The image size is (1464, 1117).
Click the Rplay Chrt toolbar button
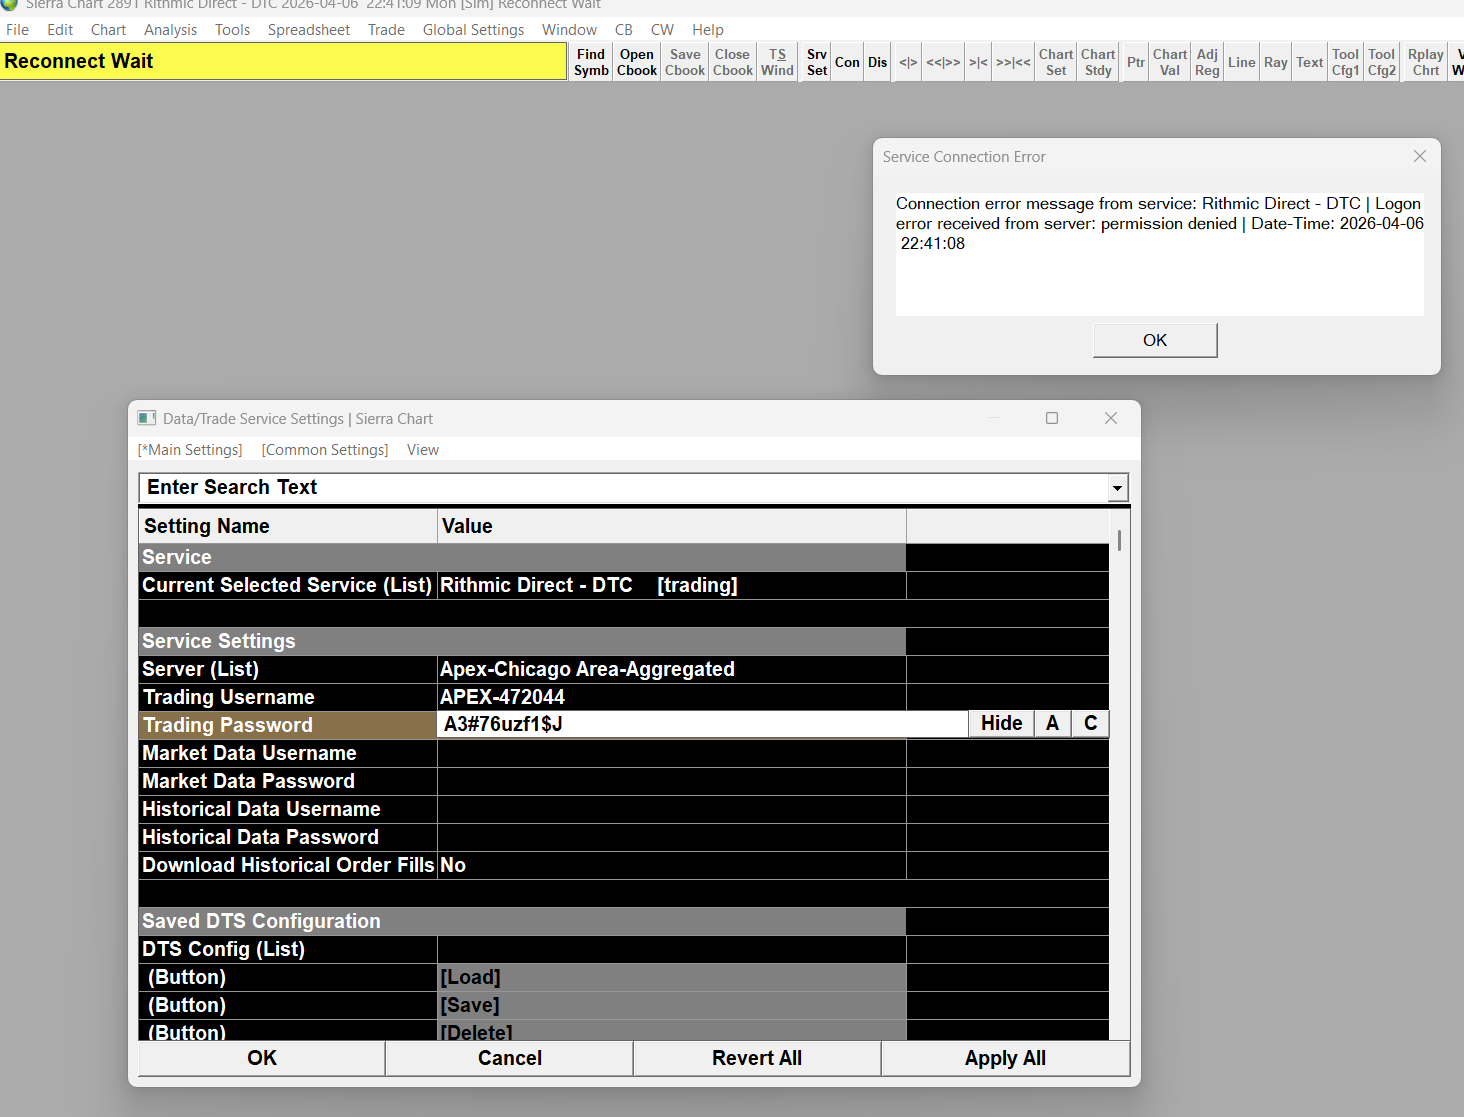(1426, 62)
